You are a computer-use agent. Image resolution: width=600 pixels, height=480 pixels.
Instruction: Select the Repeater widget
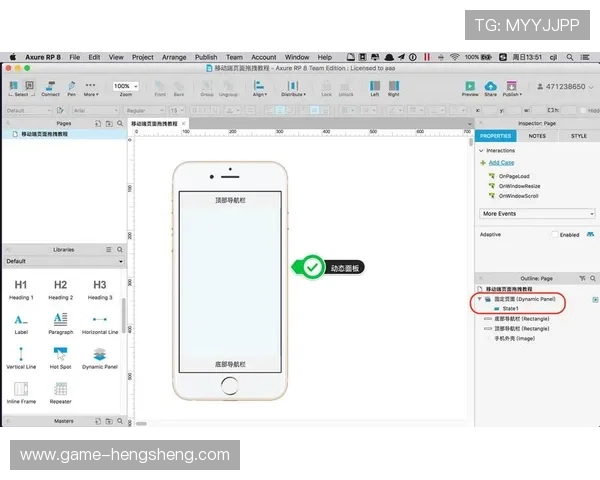tap(60, 393)
